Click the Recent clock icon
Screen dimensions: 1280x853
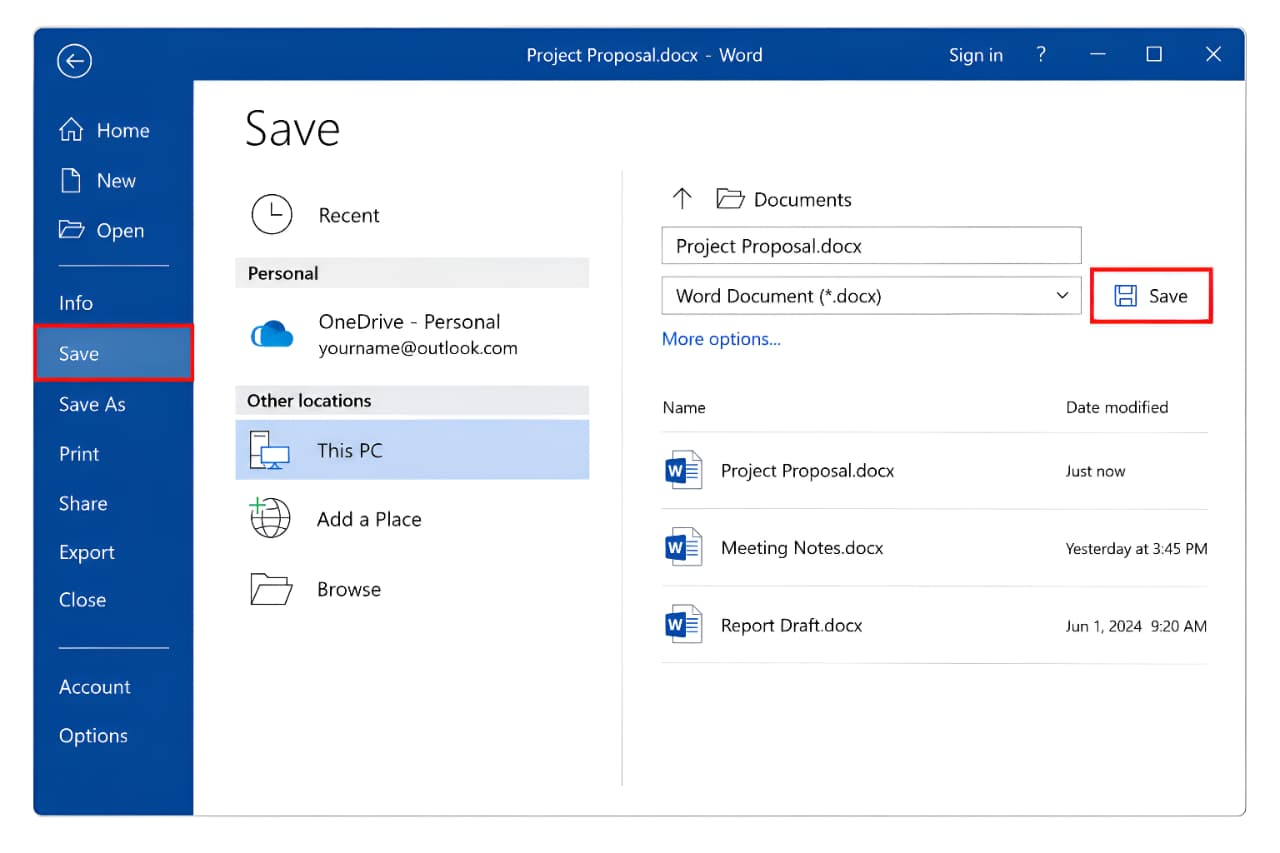click(271, 214)
